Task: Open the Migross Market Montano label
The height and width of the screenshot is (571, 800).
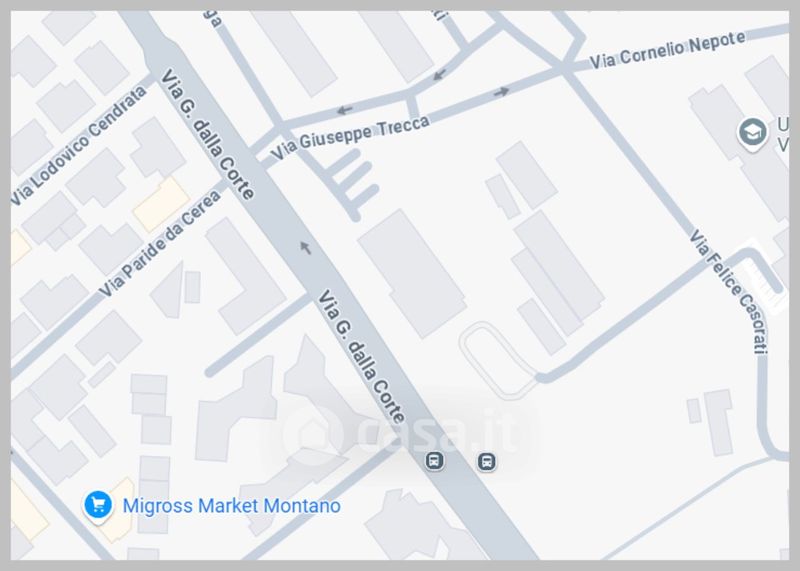Action: click(232, 506)
